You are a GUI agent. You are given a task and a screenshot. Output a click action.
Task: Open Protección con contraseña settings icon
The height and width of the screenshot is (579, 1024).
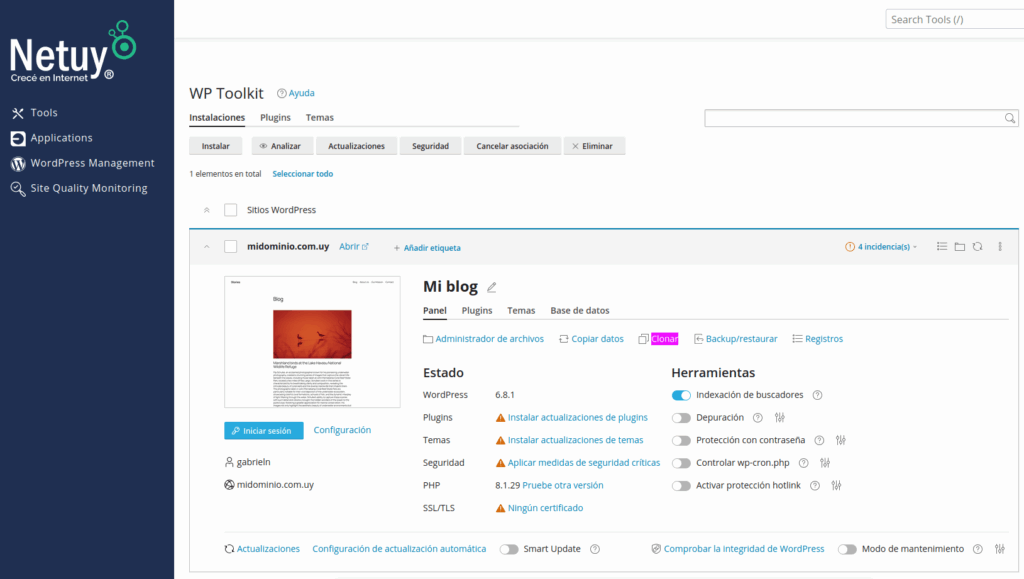(841, 441)
